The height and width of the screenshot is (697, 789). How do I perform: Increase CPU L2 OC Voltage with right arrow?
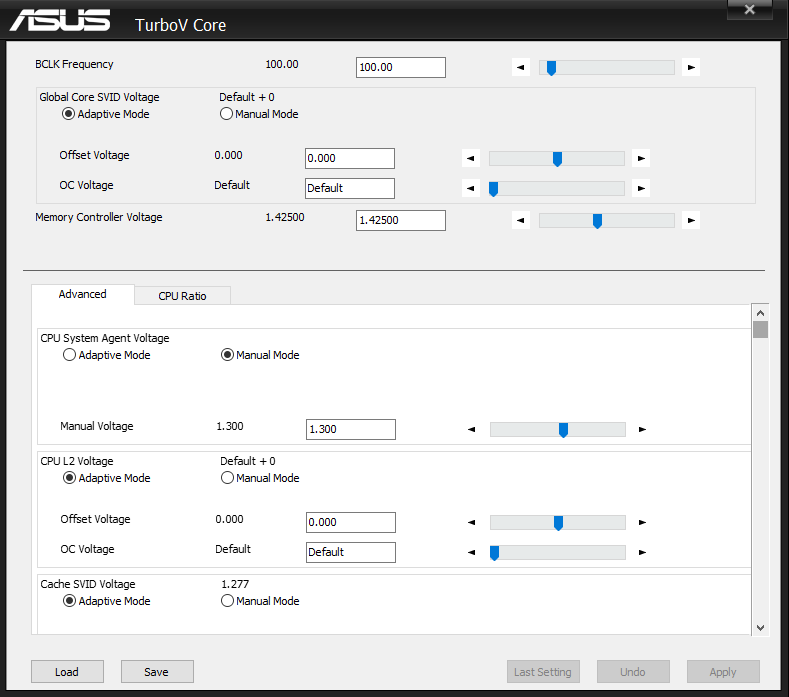pyautogui.click(x=643, y=552)
